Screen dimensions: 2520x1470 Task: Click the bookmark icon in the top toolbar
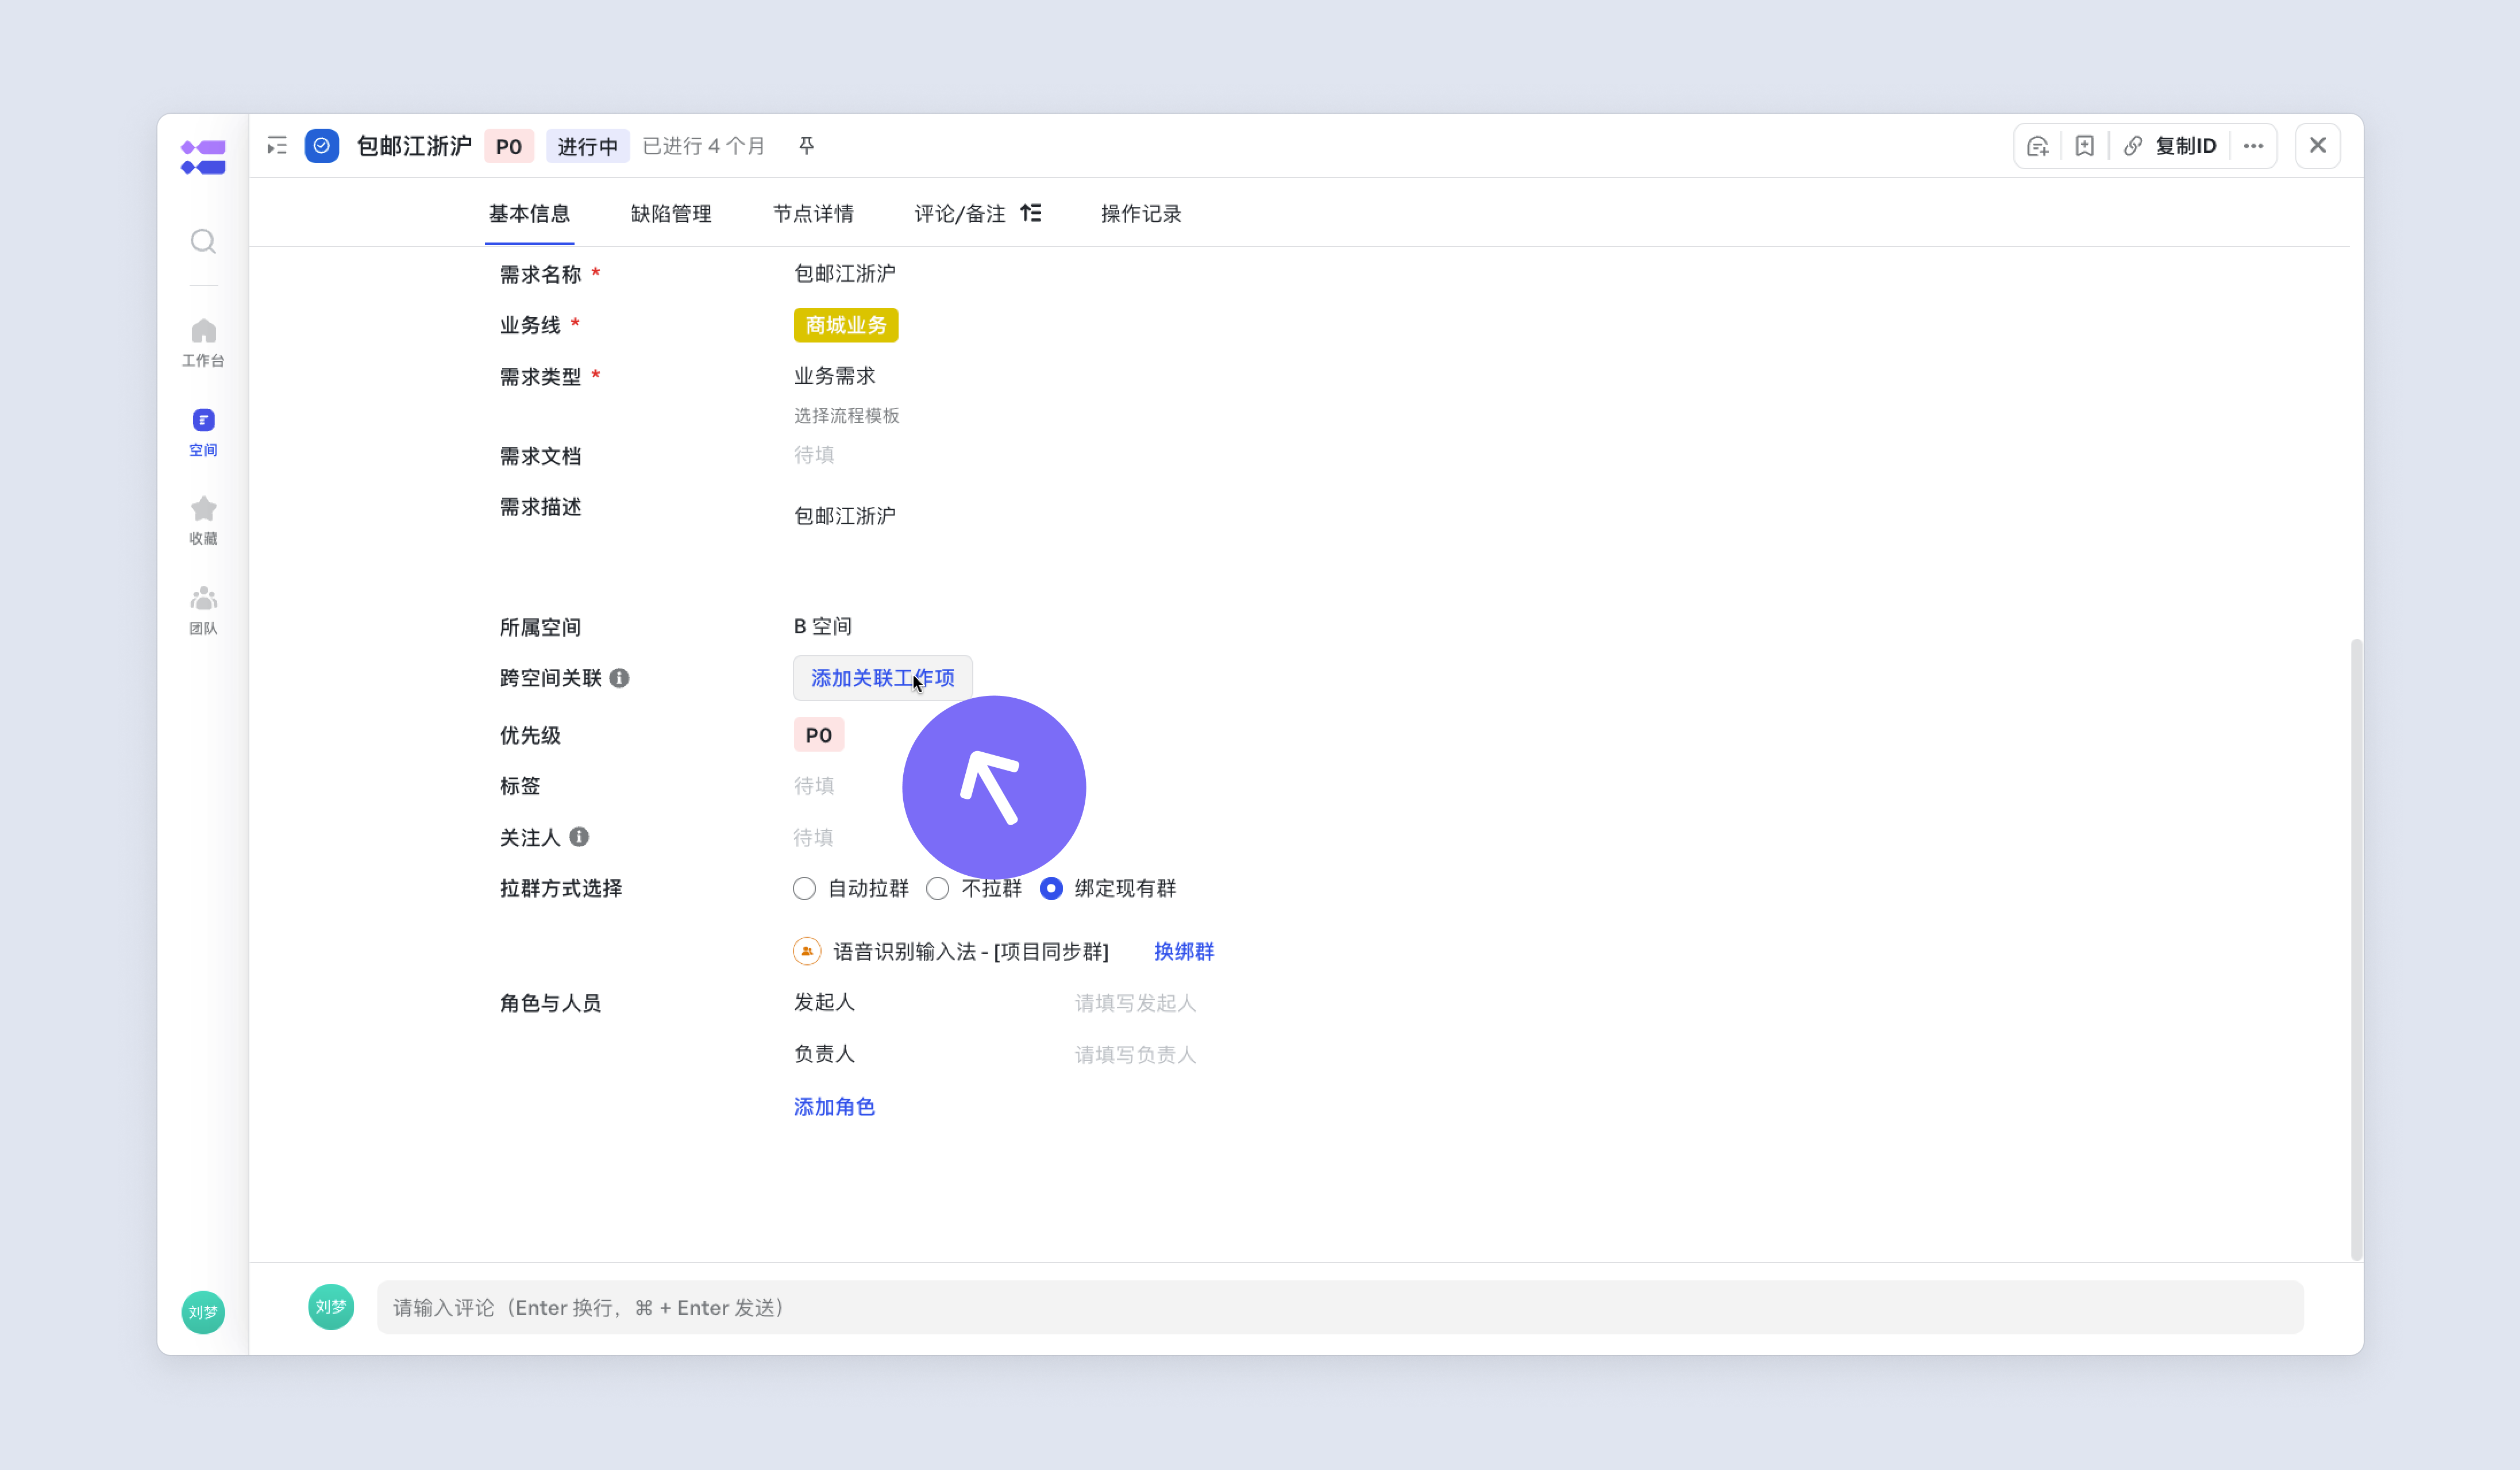2084,146
